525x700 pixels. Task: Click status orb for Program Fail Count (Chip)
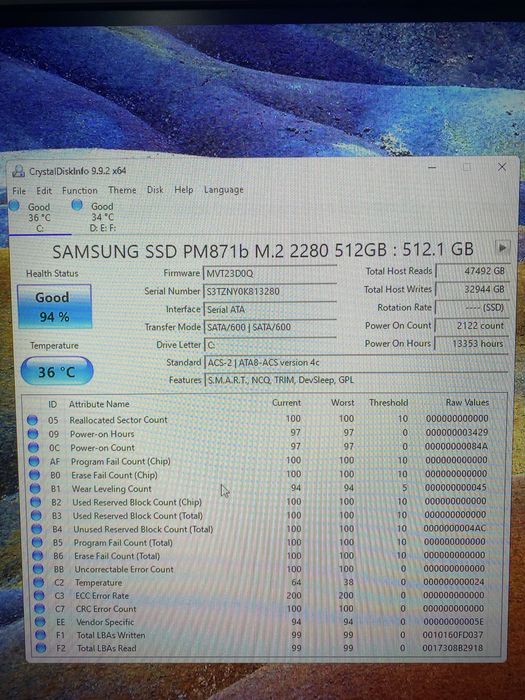(x=34, y=461)
